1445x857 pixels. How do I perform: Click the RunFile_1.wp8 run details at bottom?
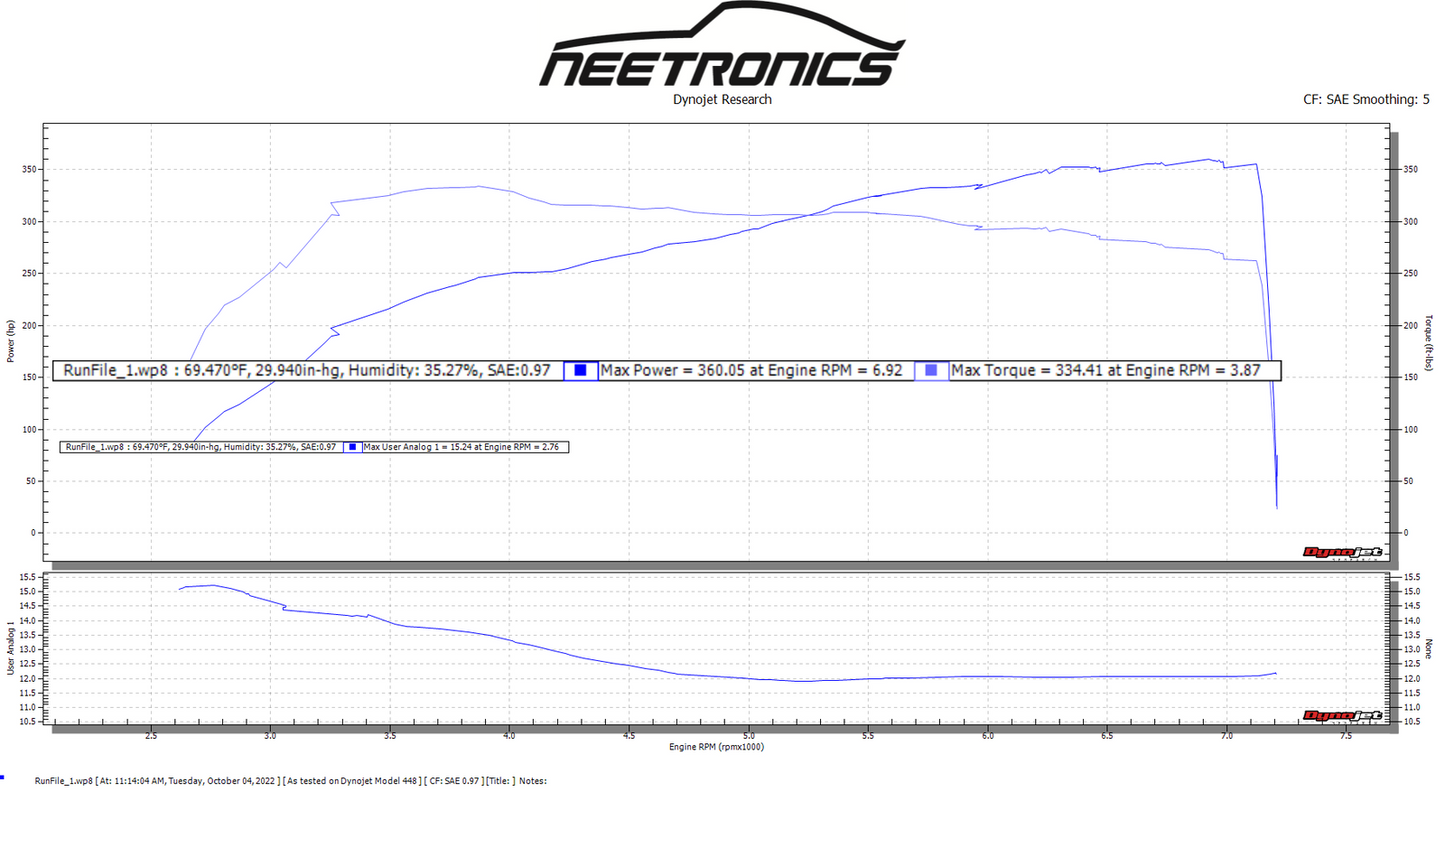pyautogui.click(x=290, y=781)
